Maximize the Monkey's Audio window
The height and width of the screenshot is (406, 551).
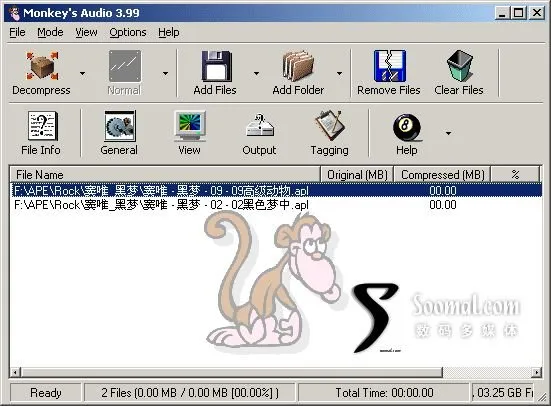click(519, 13)
